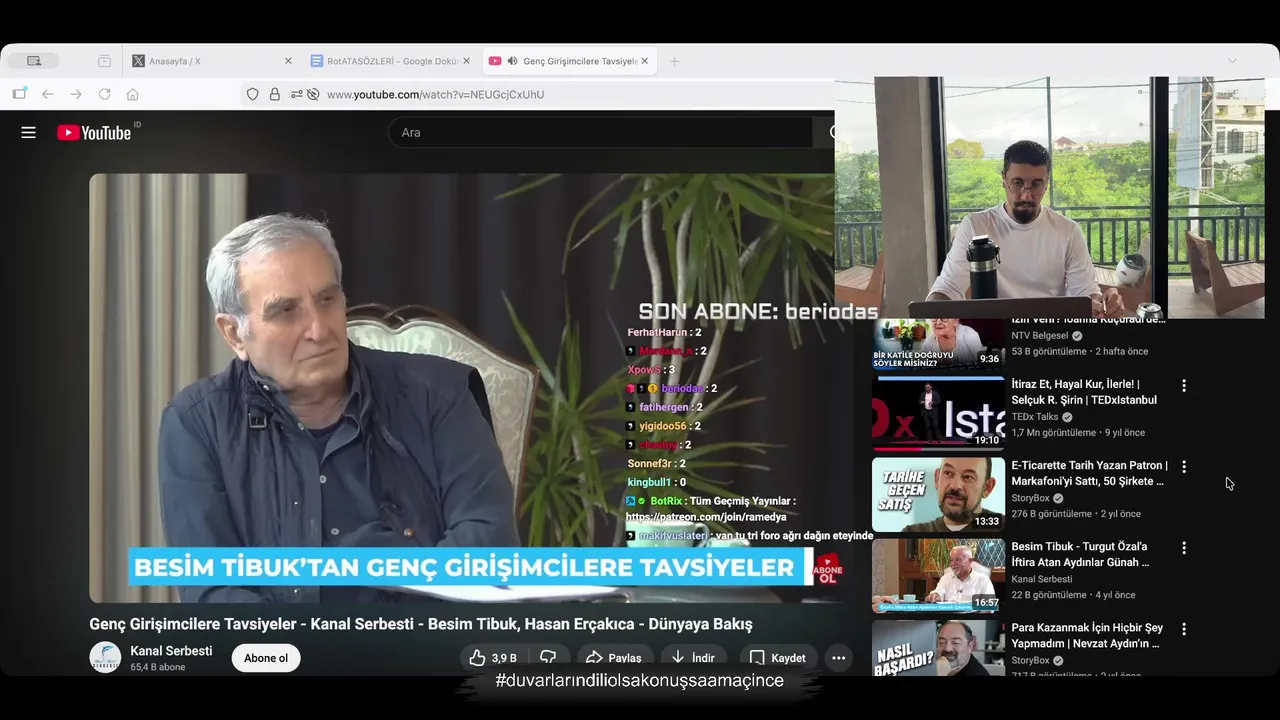Open the site permissions icon in address bar
This screenshot has width=1280, height=720.
click(297, 94)
